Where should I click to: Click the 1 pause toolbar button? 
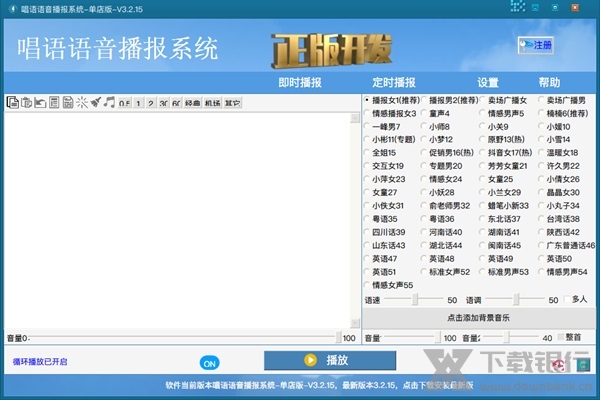tap(139, 103)
